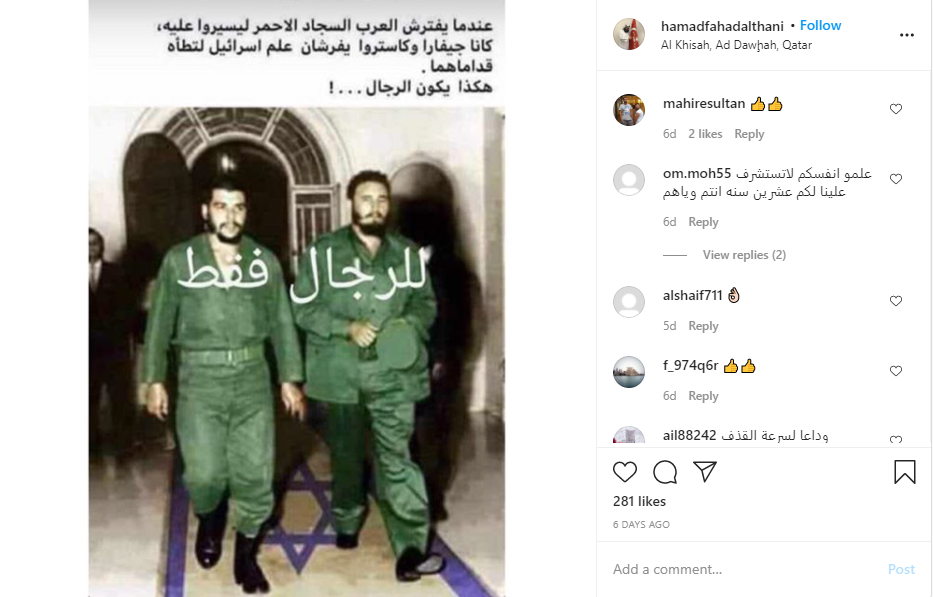933x597 pixels.
Task: View 2 likes on mahiresultan's comment
Action: point(705,134)
